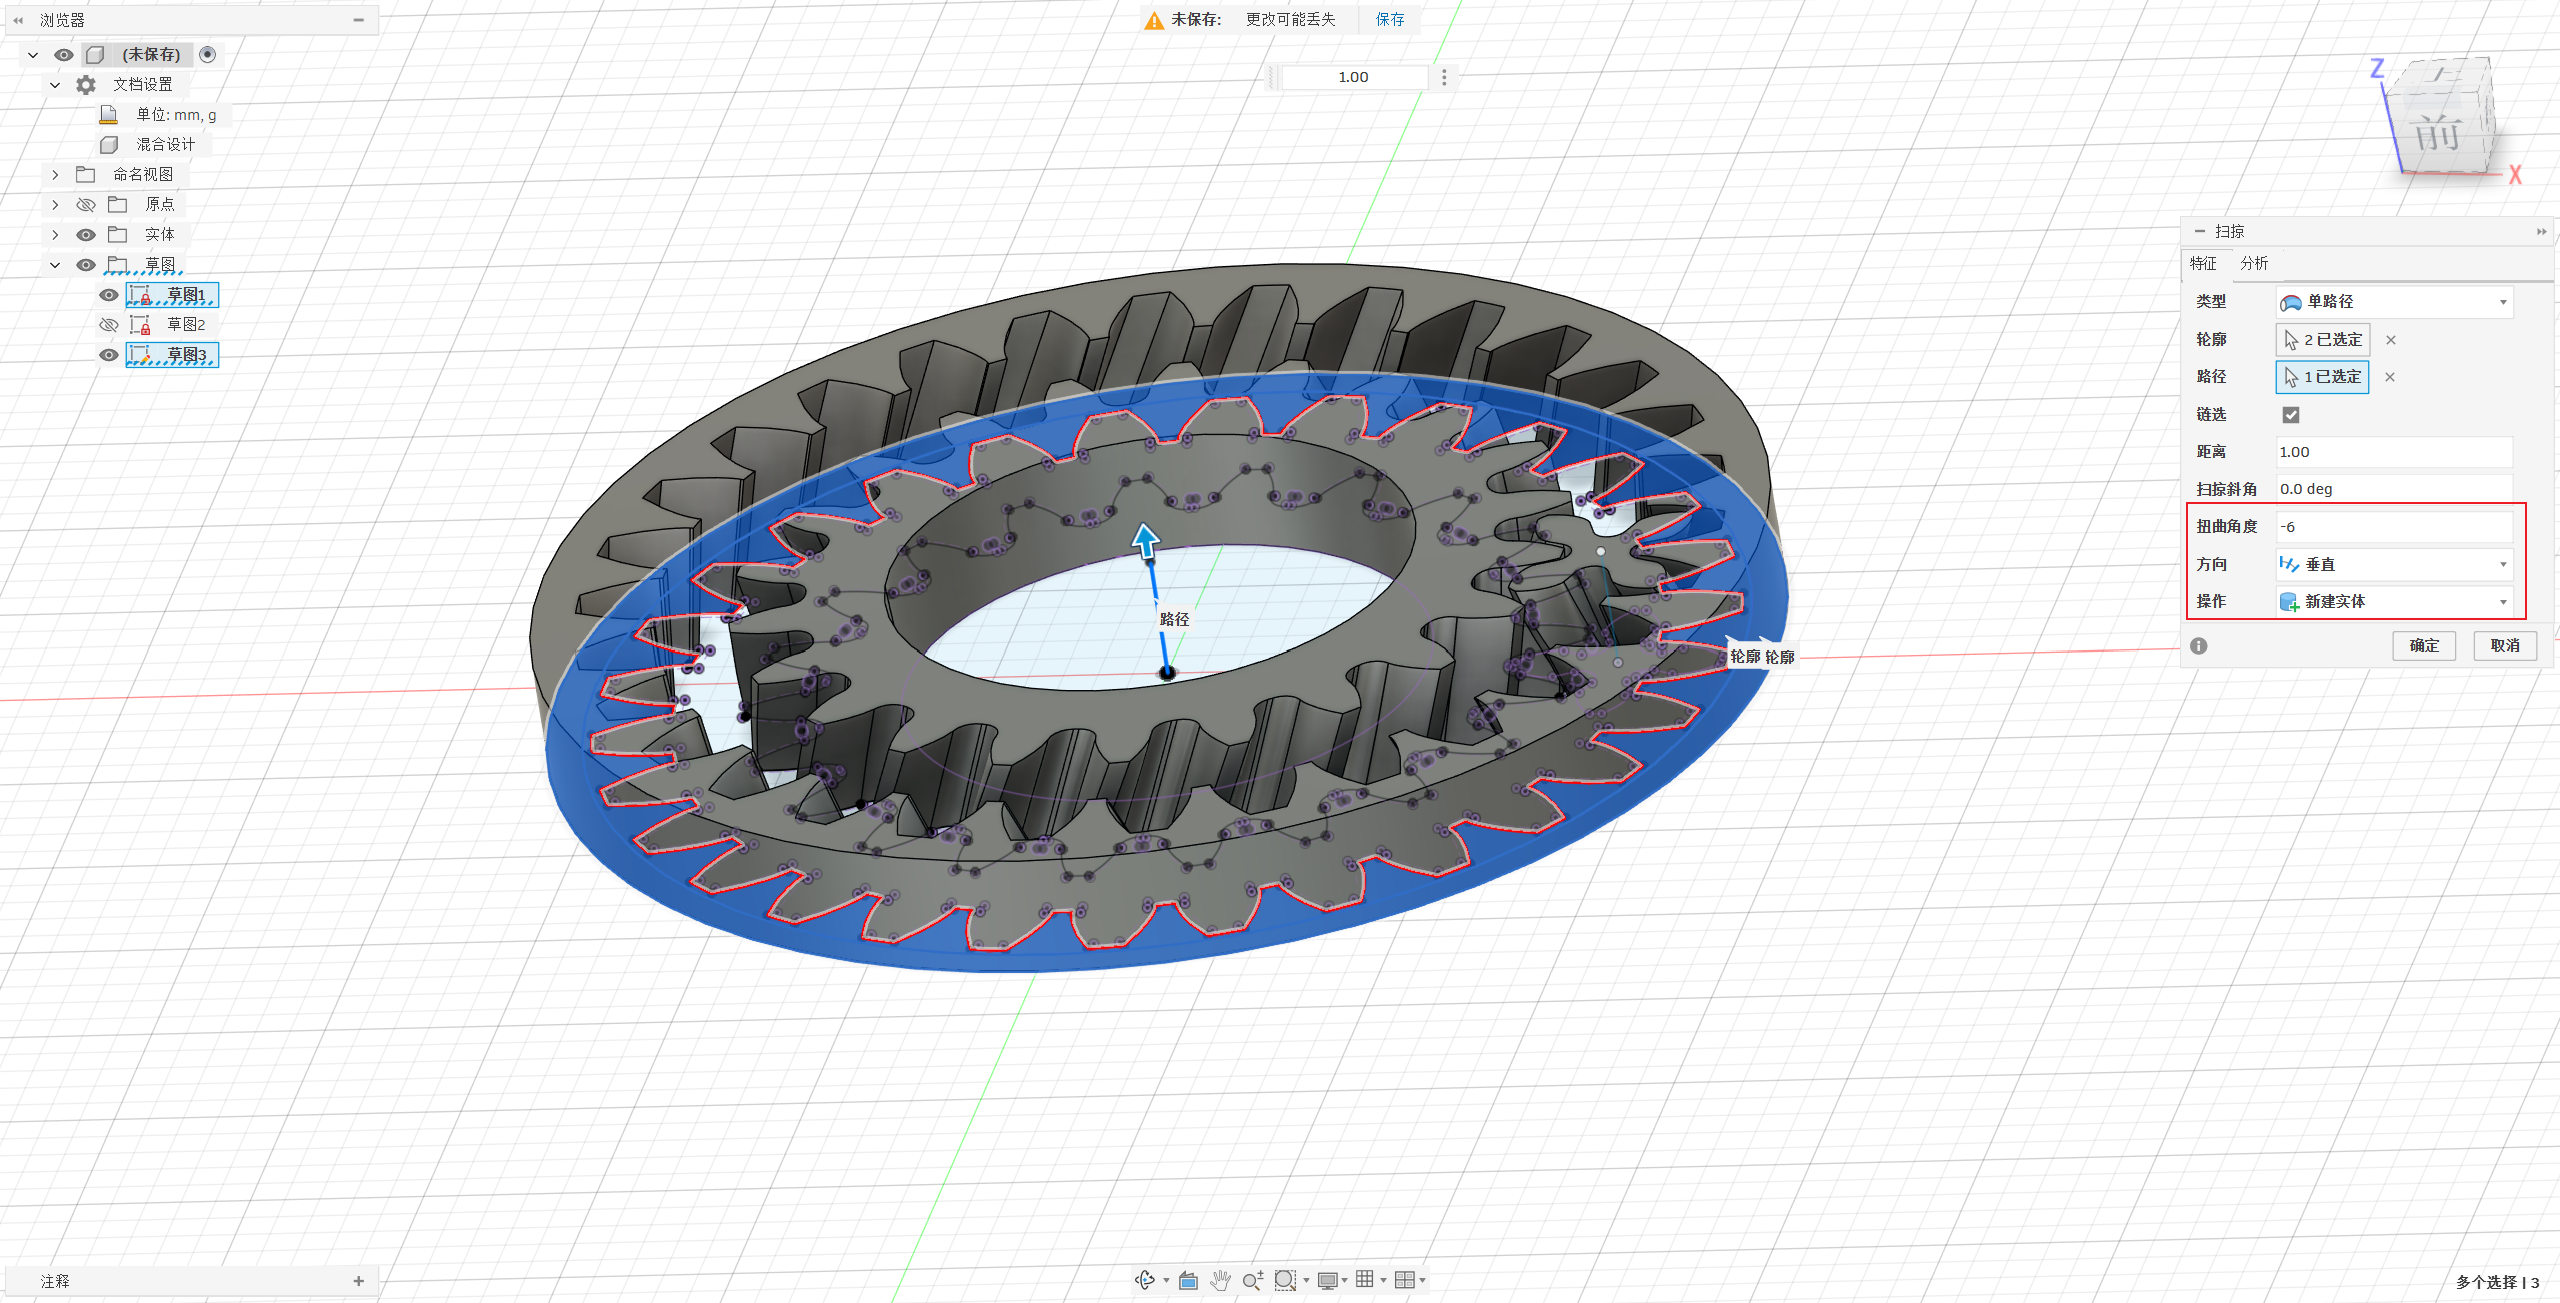This screenshot has height=1303, width=2560.
Task: Collapse the browser panel double-arrow
Action: coord(18,20)
